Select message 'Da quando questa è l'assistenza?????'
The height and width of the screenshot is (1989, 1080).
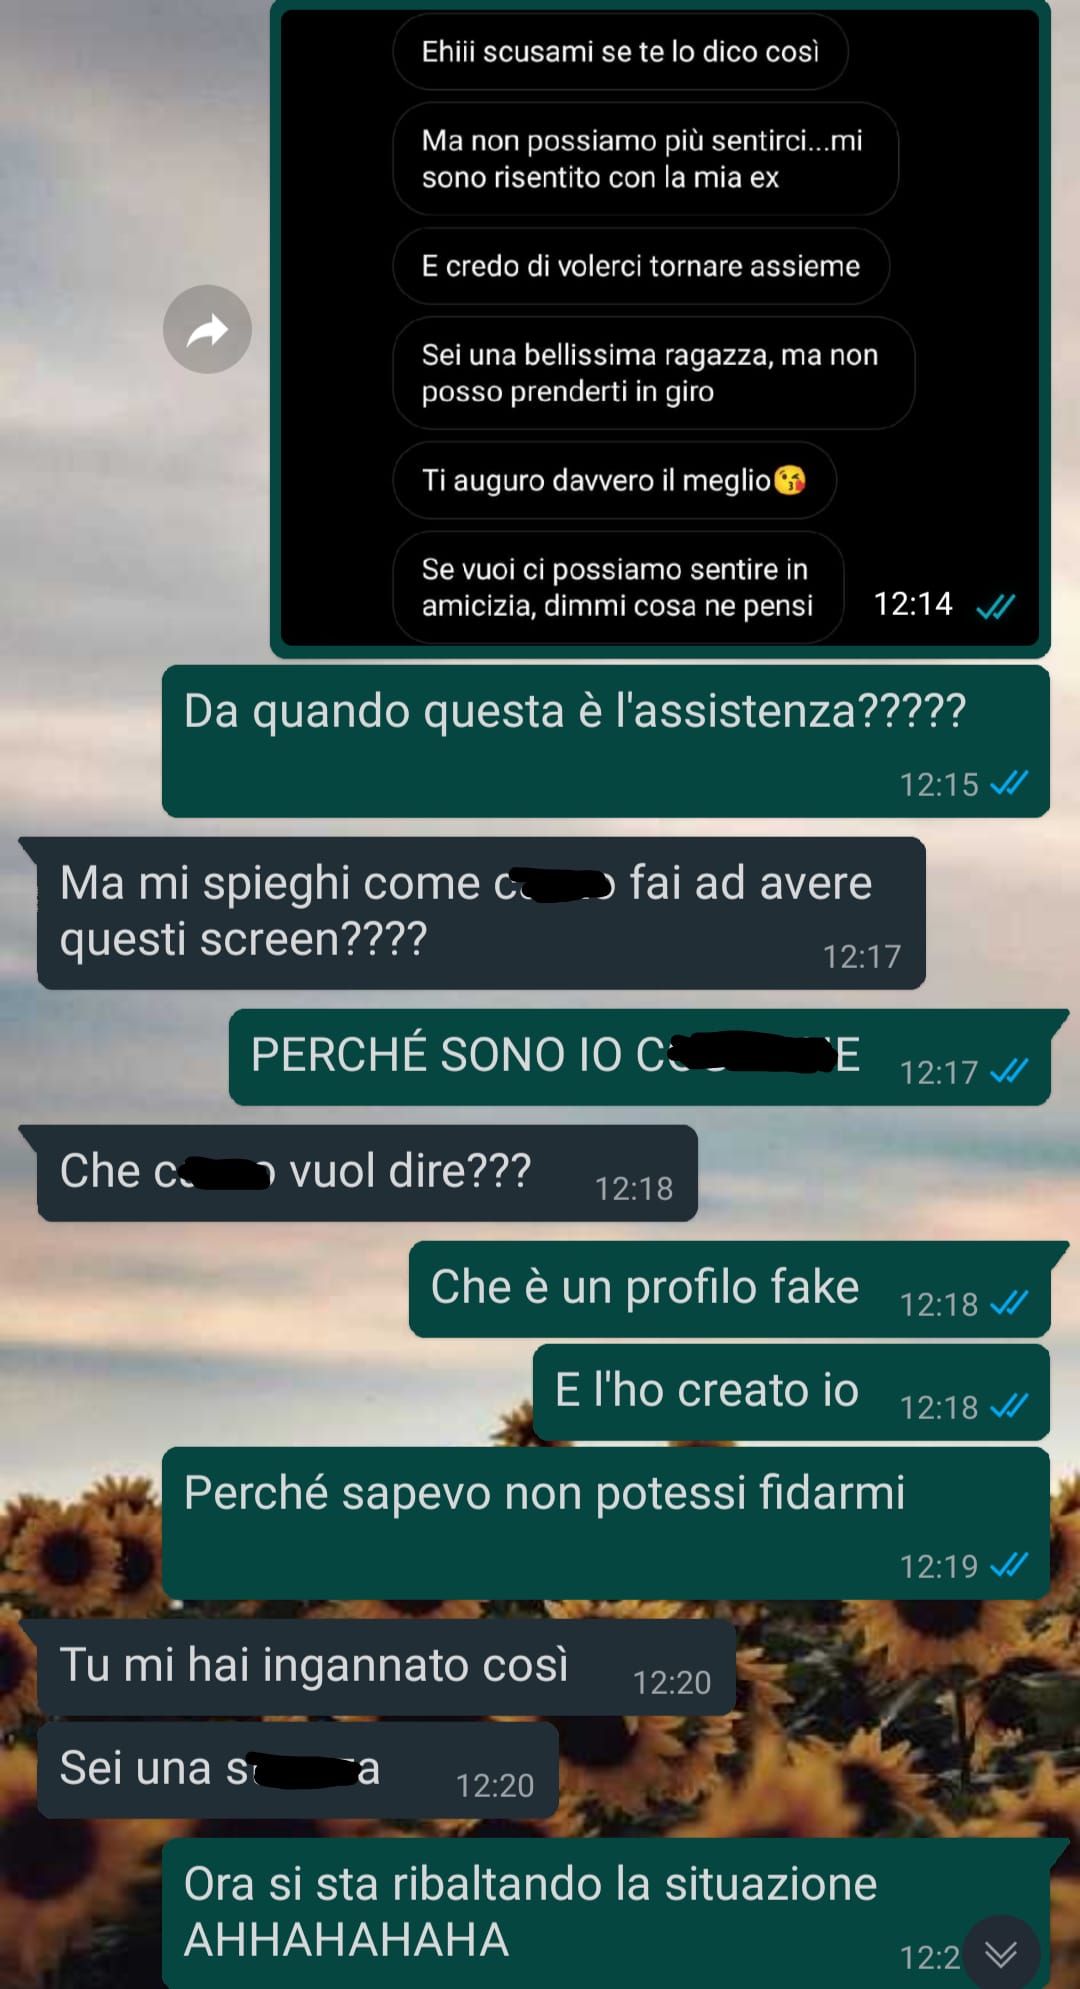(x=606, y=741)
